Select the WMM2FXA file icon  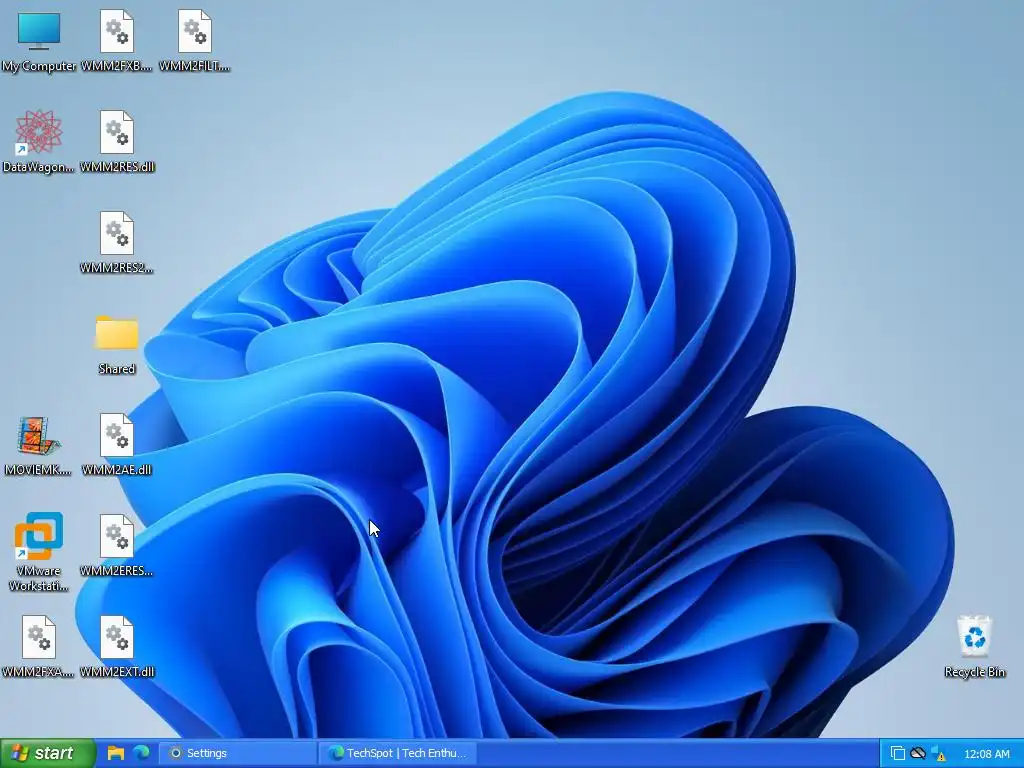click(x=39, y=647)
